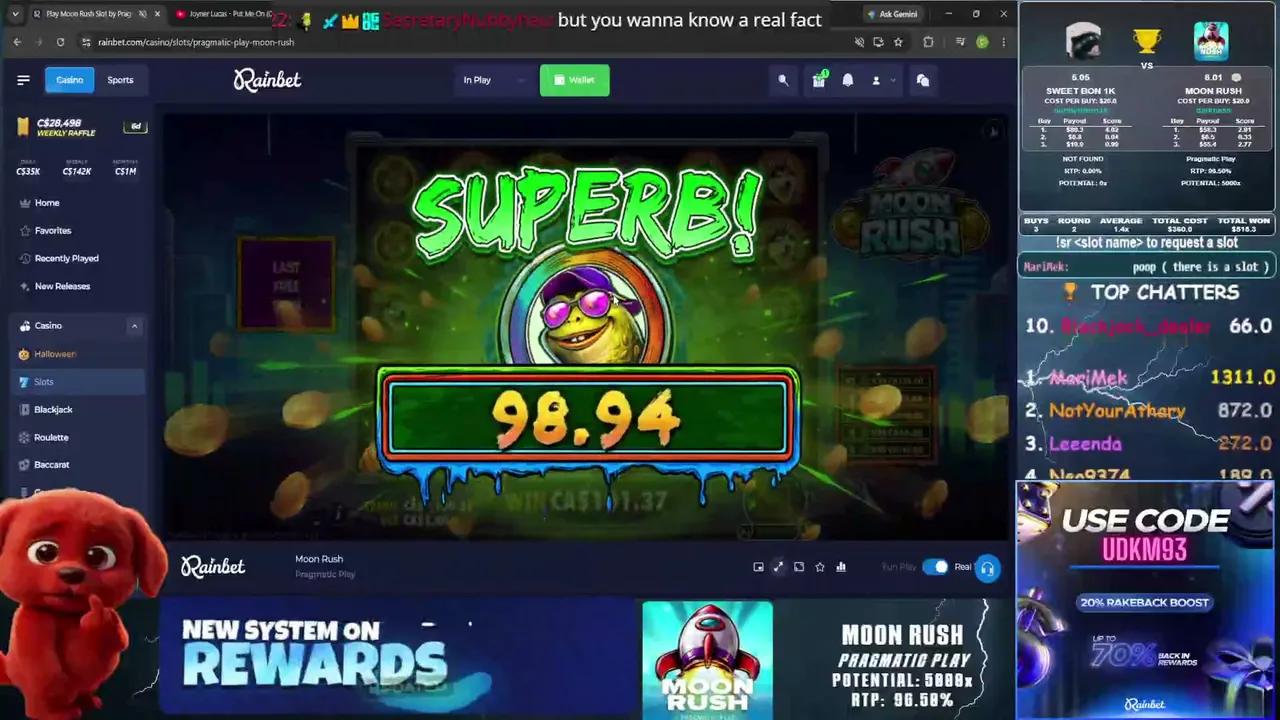Open browser extensions puzzle icon
This screenshot has width=1280, height=720.
pyautogui.click(x=928, y=42)
